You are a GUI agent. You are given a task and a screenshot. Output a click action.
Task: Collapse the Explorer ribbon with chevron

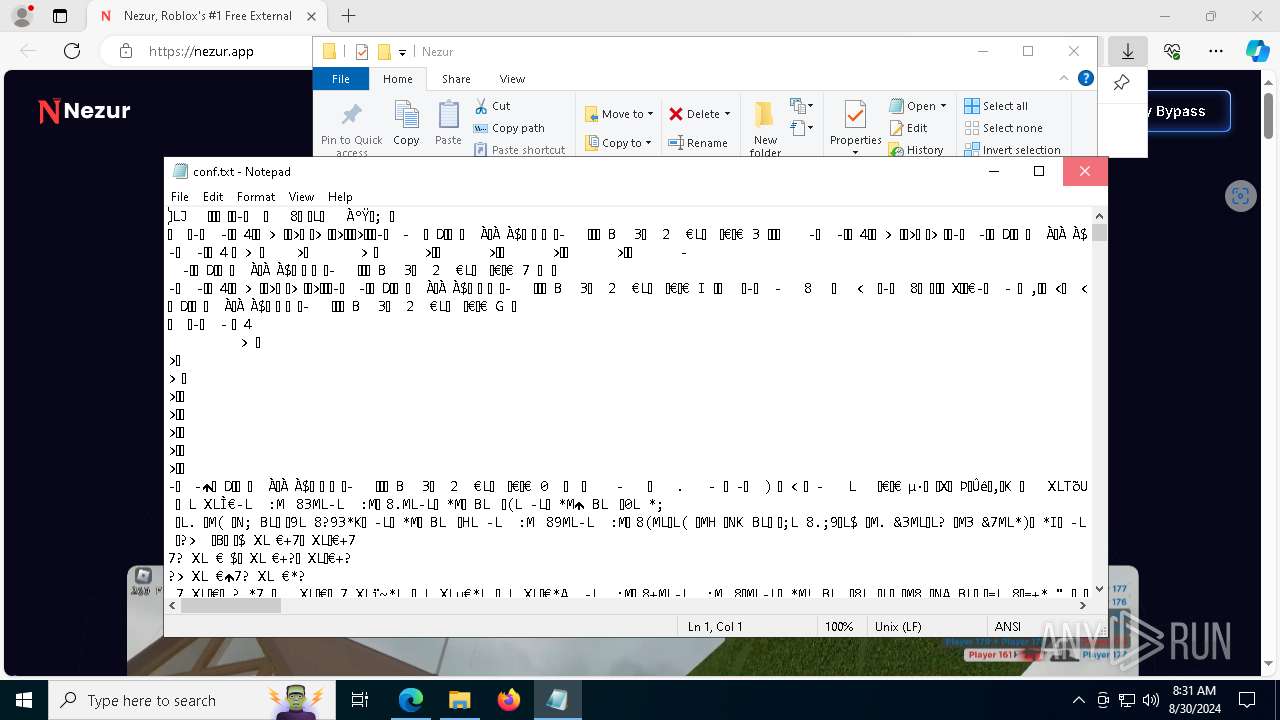pos(1064,78)
